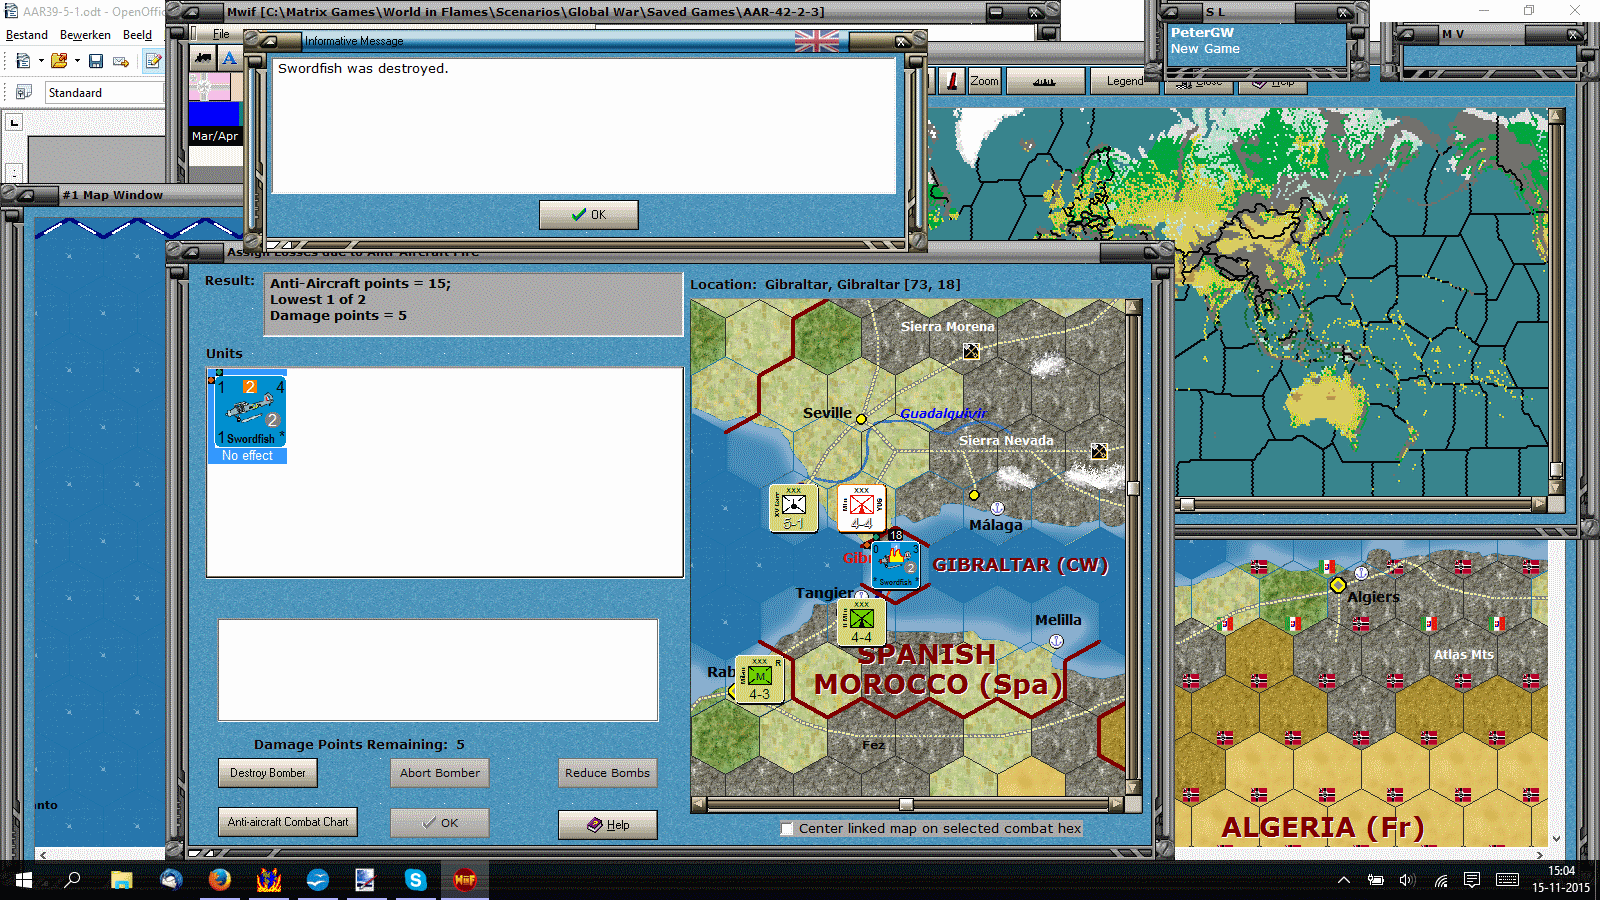1600x900 pixels.
Task: Open File Explorer from taskbar
Action: click(x=122, y=880)
